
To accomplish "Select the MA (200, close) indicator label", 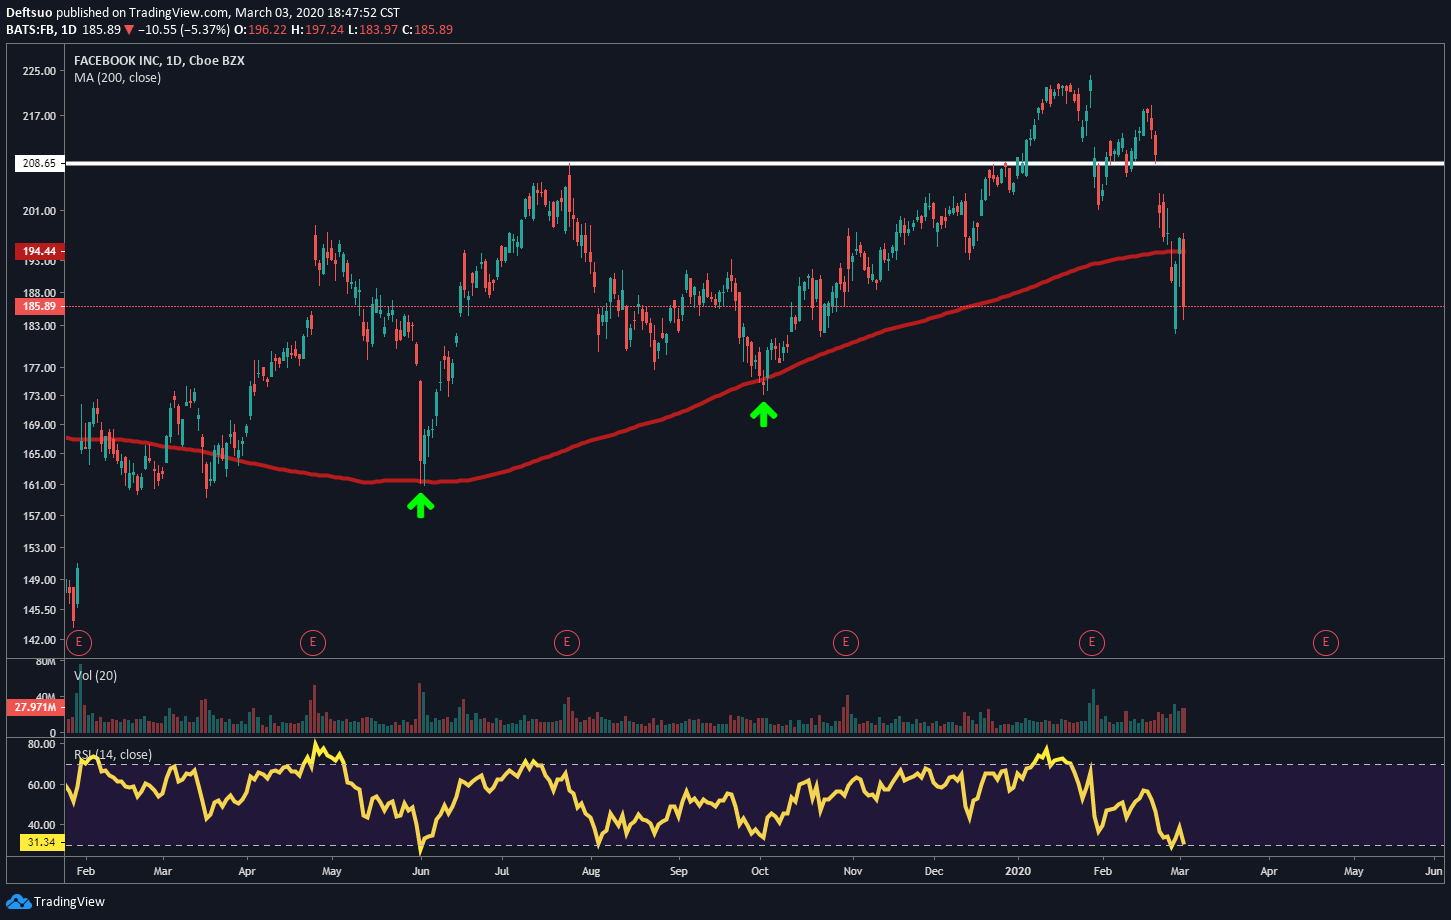I will point(117,78).
